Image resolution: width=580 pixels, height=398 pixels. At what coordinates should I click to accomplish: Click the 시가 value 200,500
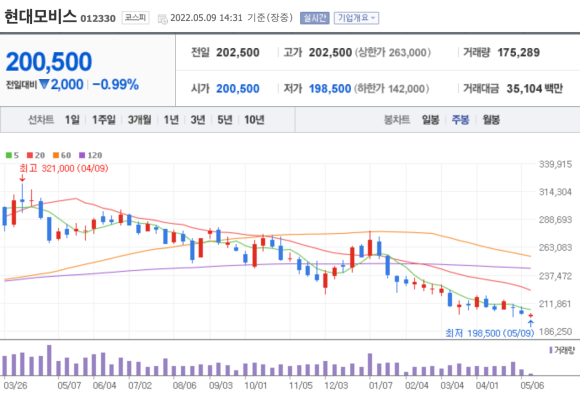pos(238,89)
